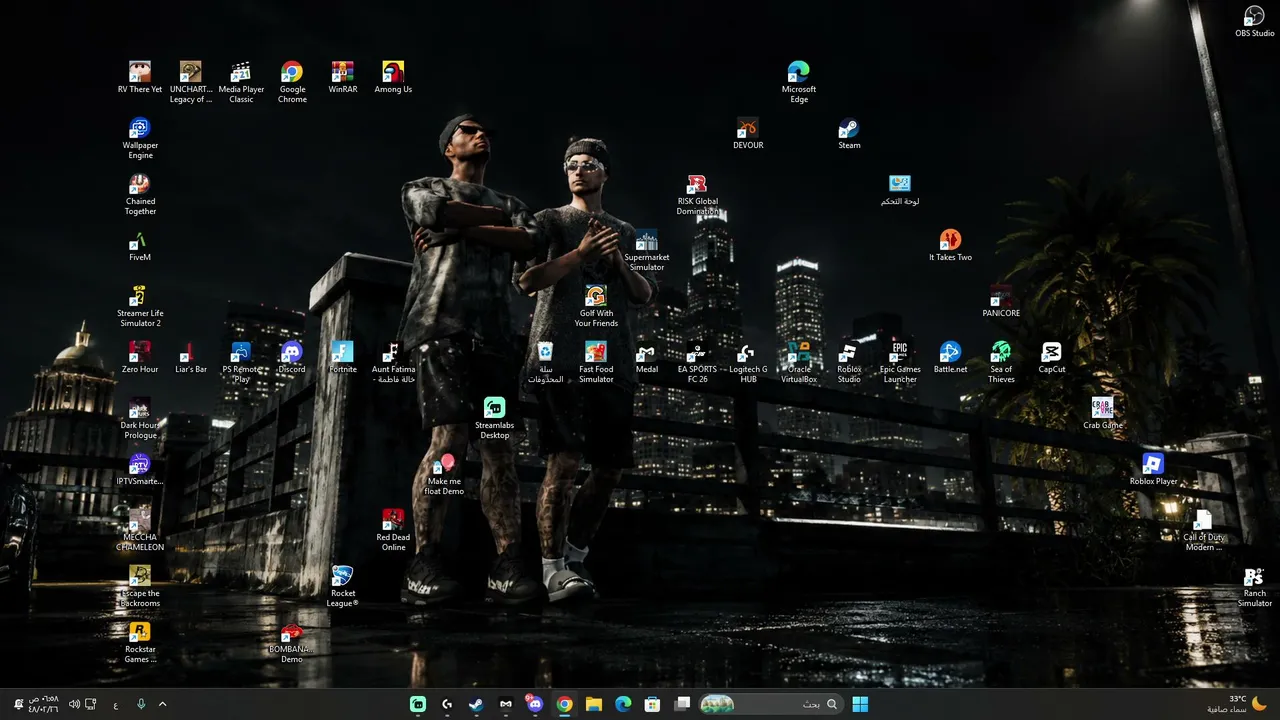
Task: Click Golf With Your Friends icon
Action: click(x=596, y=306)
